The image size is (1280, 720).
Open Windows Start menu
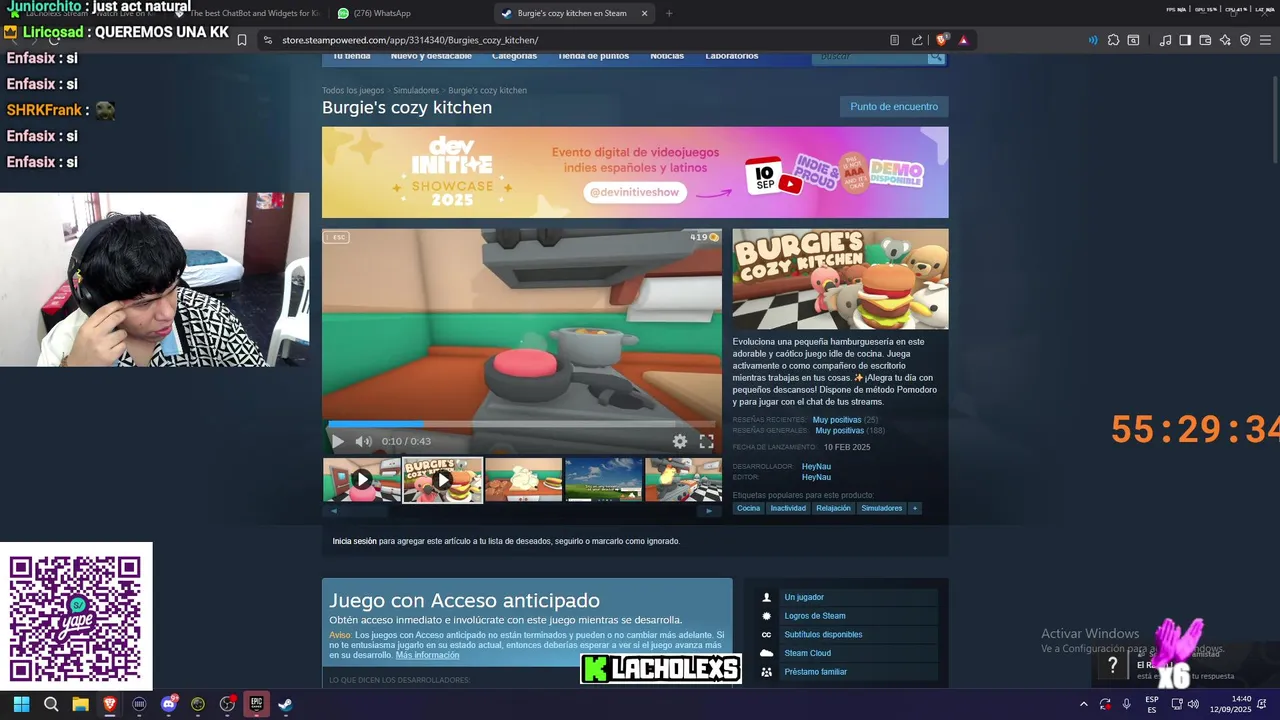click(x=21, y=704)
